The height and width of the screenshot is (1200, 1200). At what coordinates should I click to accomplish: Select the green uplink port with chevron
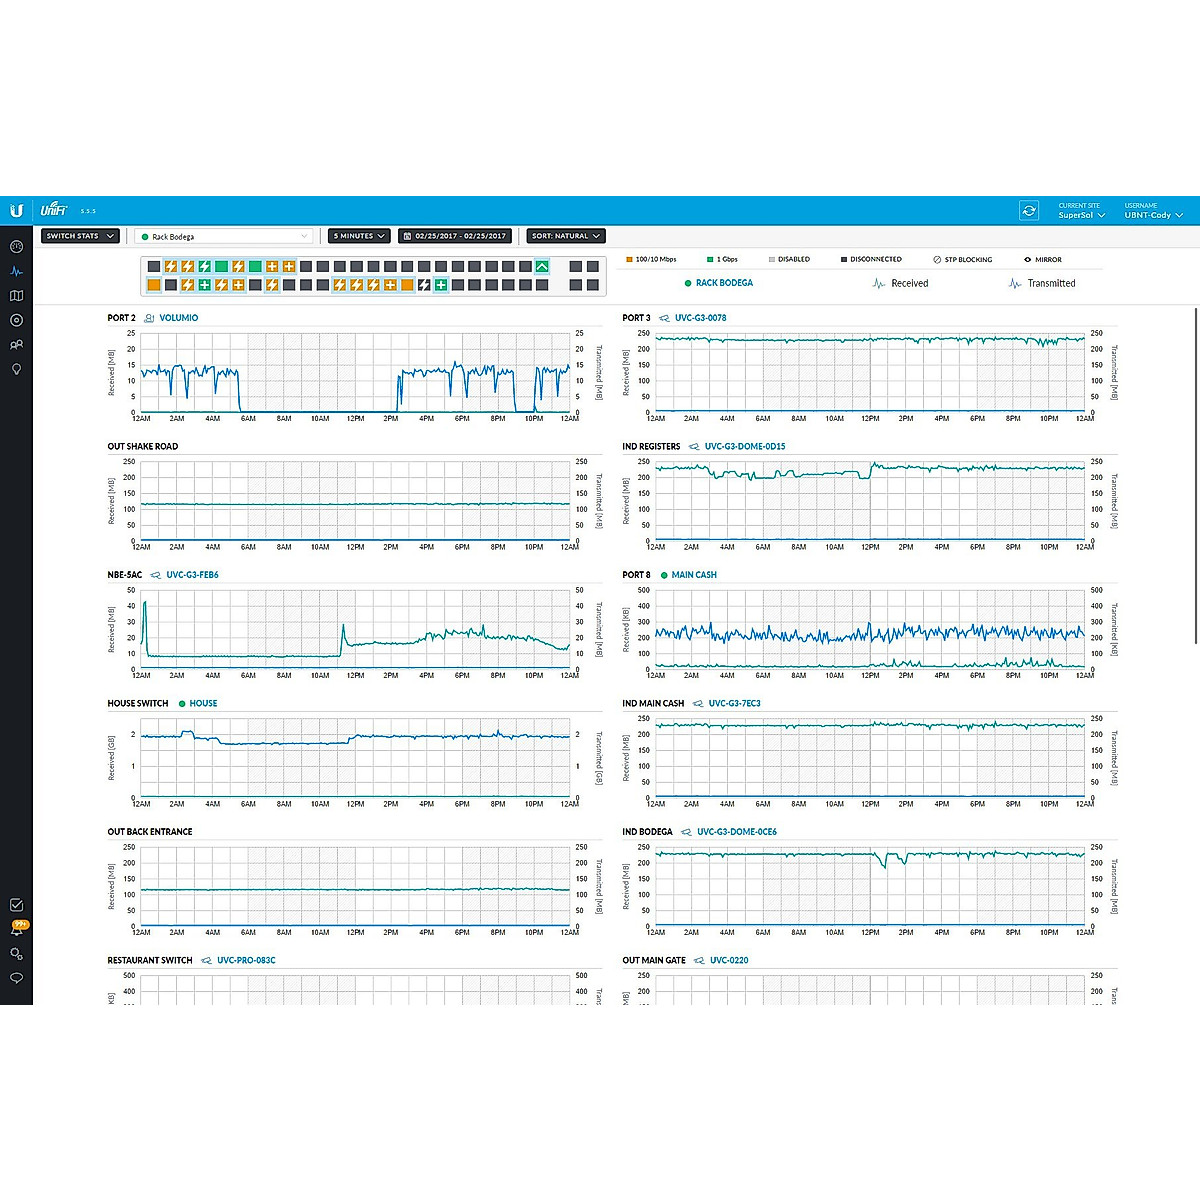542,267
